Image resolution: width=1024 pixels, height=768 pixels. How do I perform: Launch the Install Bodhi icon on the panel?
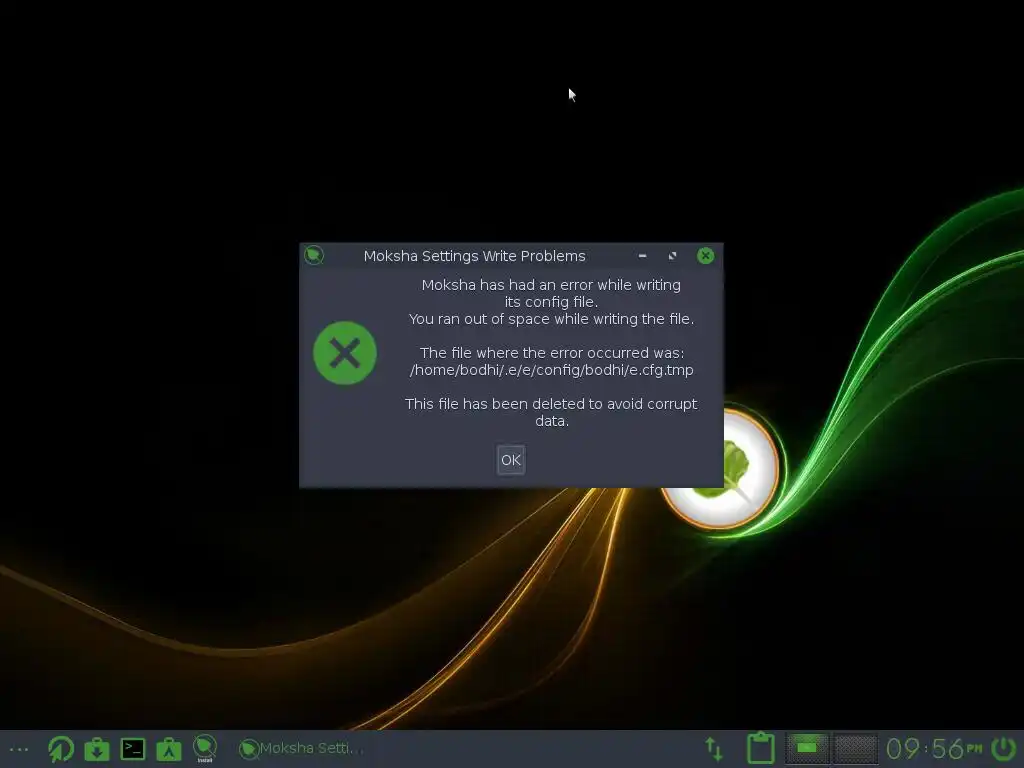pos(205,748)
